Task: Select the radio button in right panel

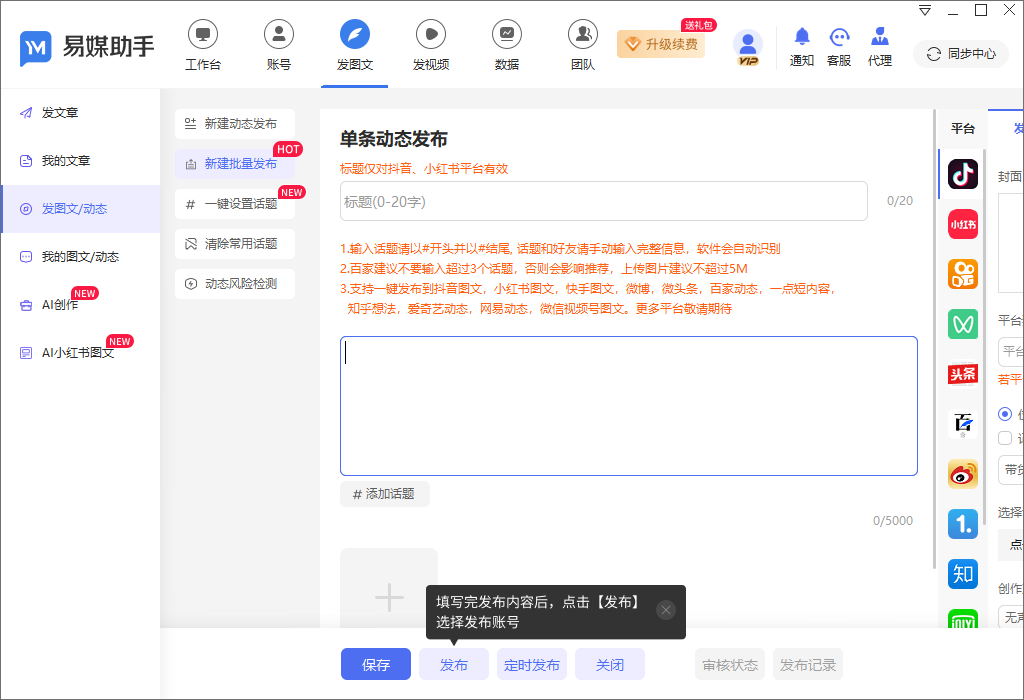Action: coord(1005,414)
